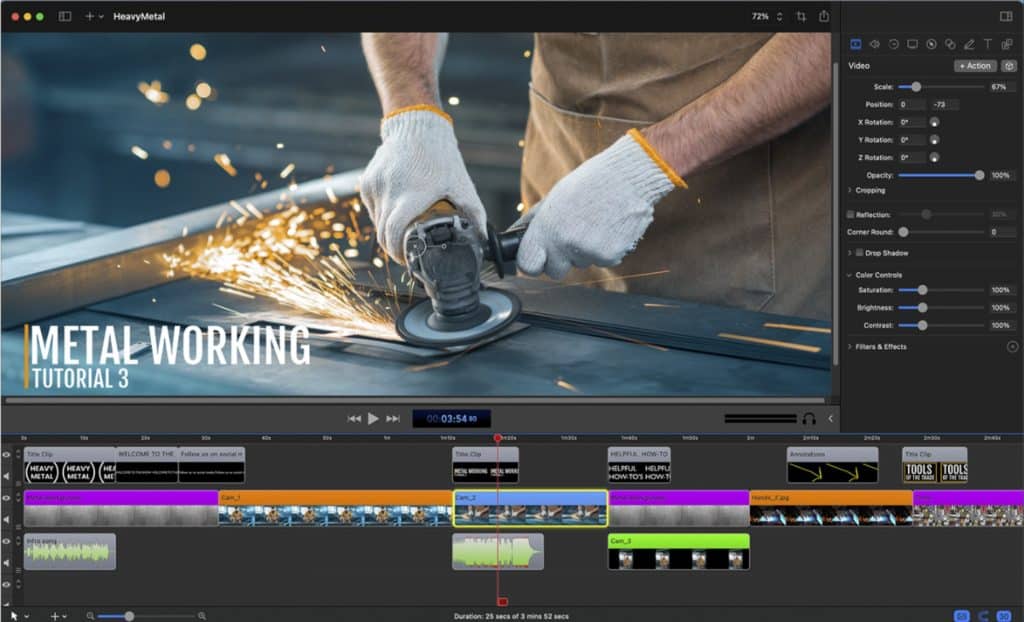Select the TOOLS OF THE TRADE title clip
1024x622 pixels.
(x=935, y=465)
